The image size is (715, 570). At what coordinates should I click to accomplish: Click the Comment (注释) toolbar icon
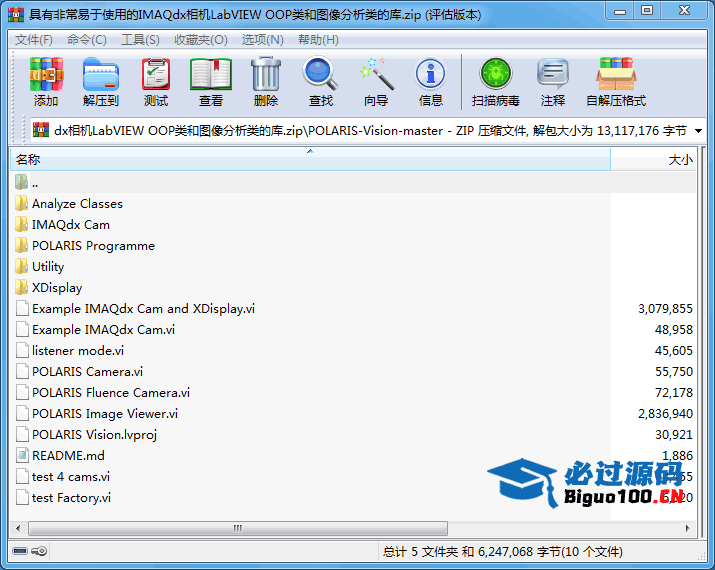click(553, 81)
